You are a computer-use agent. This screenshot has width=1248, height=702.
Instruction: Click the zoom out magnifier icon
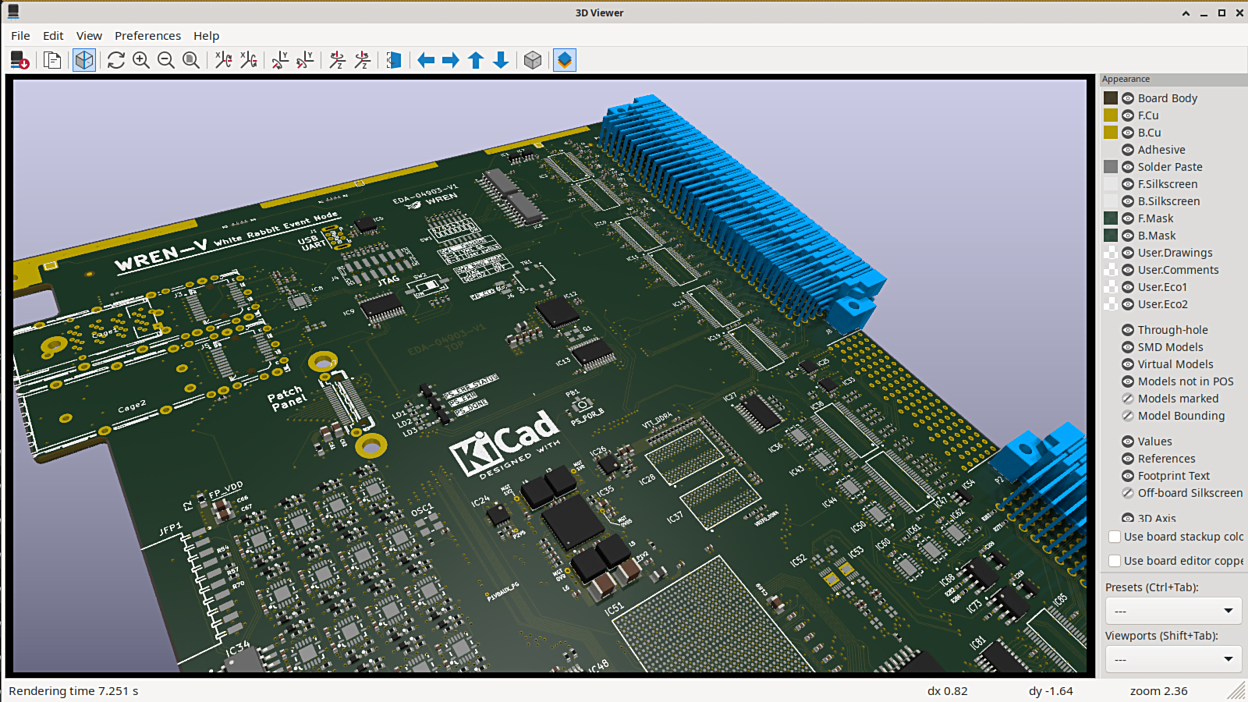click(x=166, y=60)
